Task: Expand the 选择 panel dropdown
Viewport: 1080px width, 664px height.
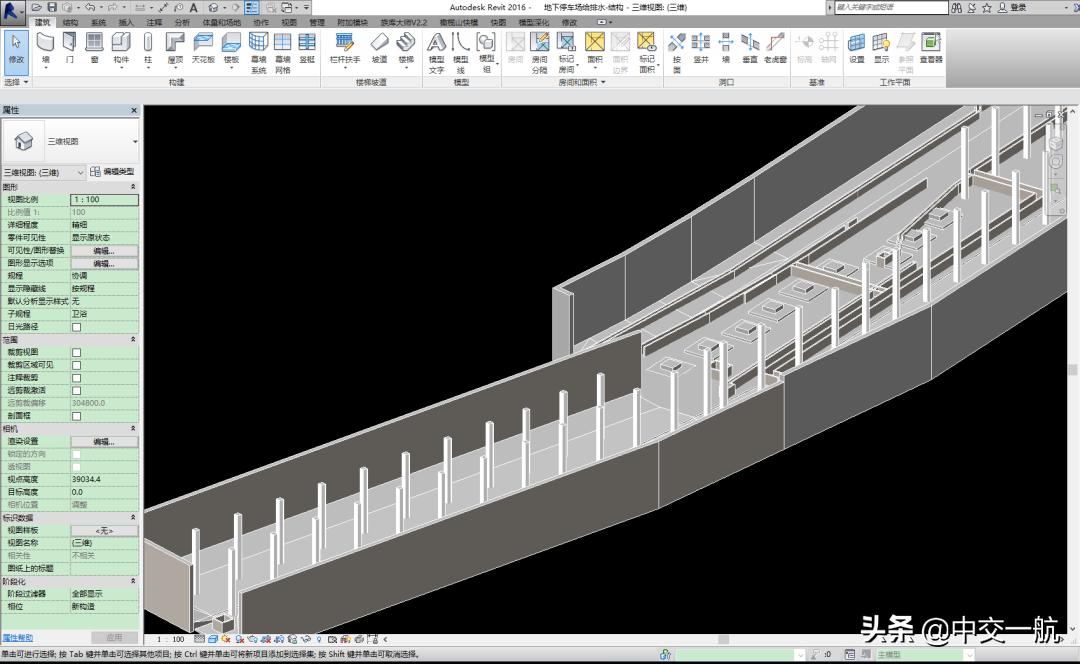Action: point(17,82)
